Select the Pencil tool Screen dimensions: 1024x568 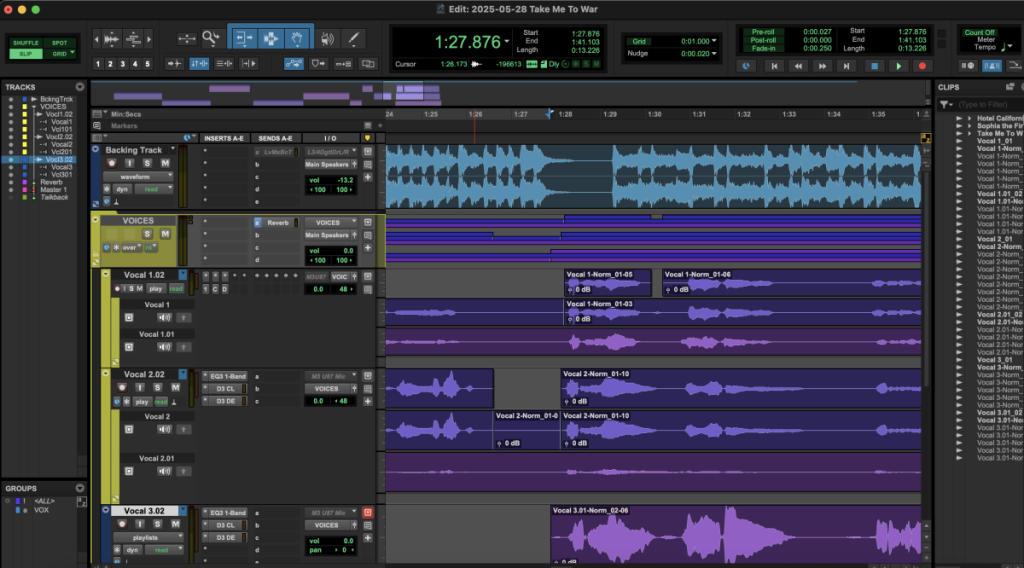(x=354, y=39)
